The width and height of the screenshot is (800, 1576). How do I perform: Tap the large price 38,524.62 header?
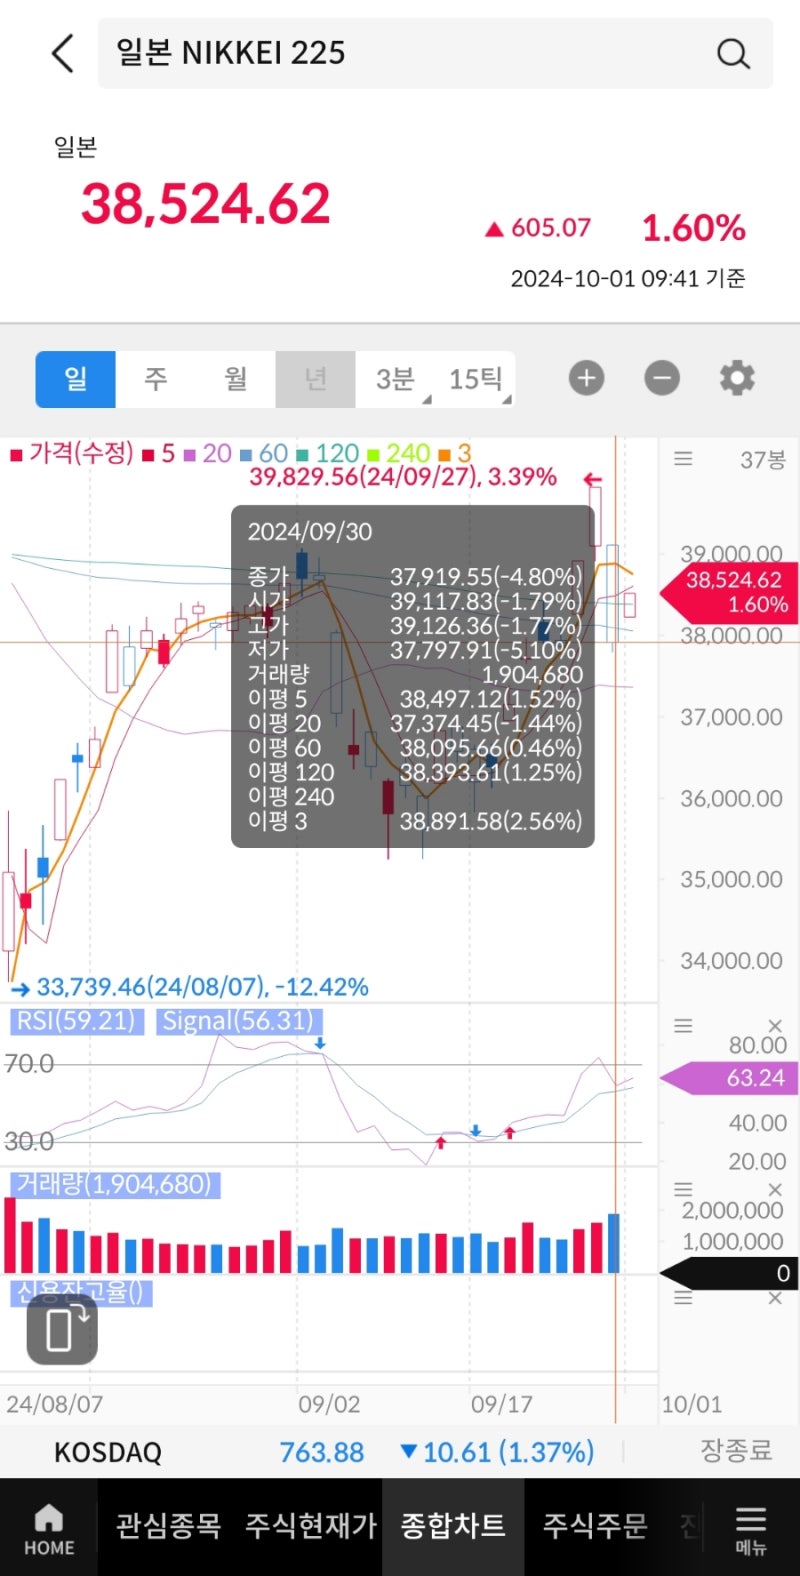pyautogui.click(x=206, y=204)
